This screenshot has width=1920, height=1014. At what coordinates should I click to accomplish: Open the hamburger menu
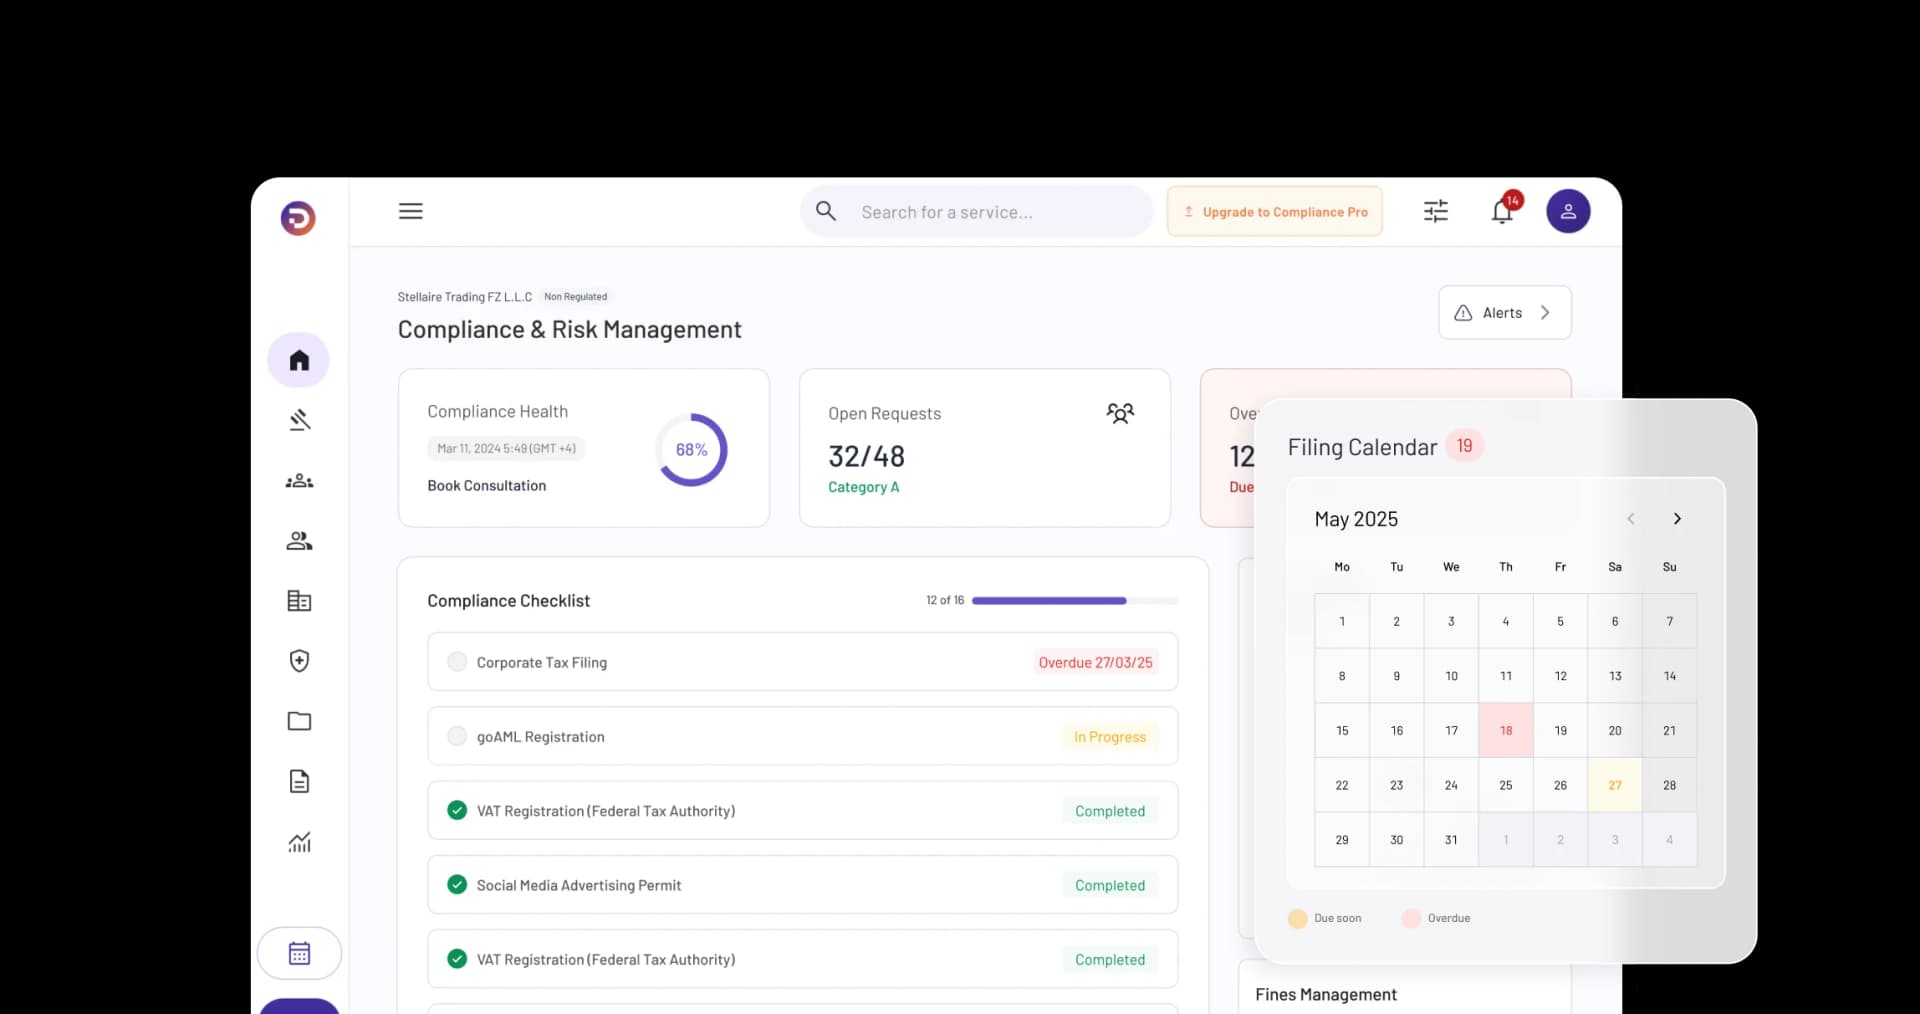pos(411,211)
